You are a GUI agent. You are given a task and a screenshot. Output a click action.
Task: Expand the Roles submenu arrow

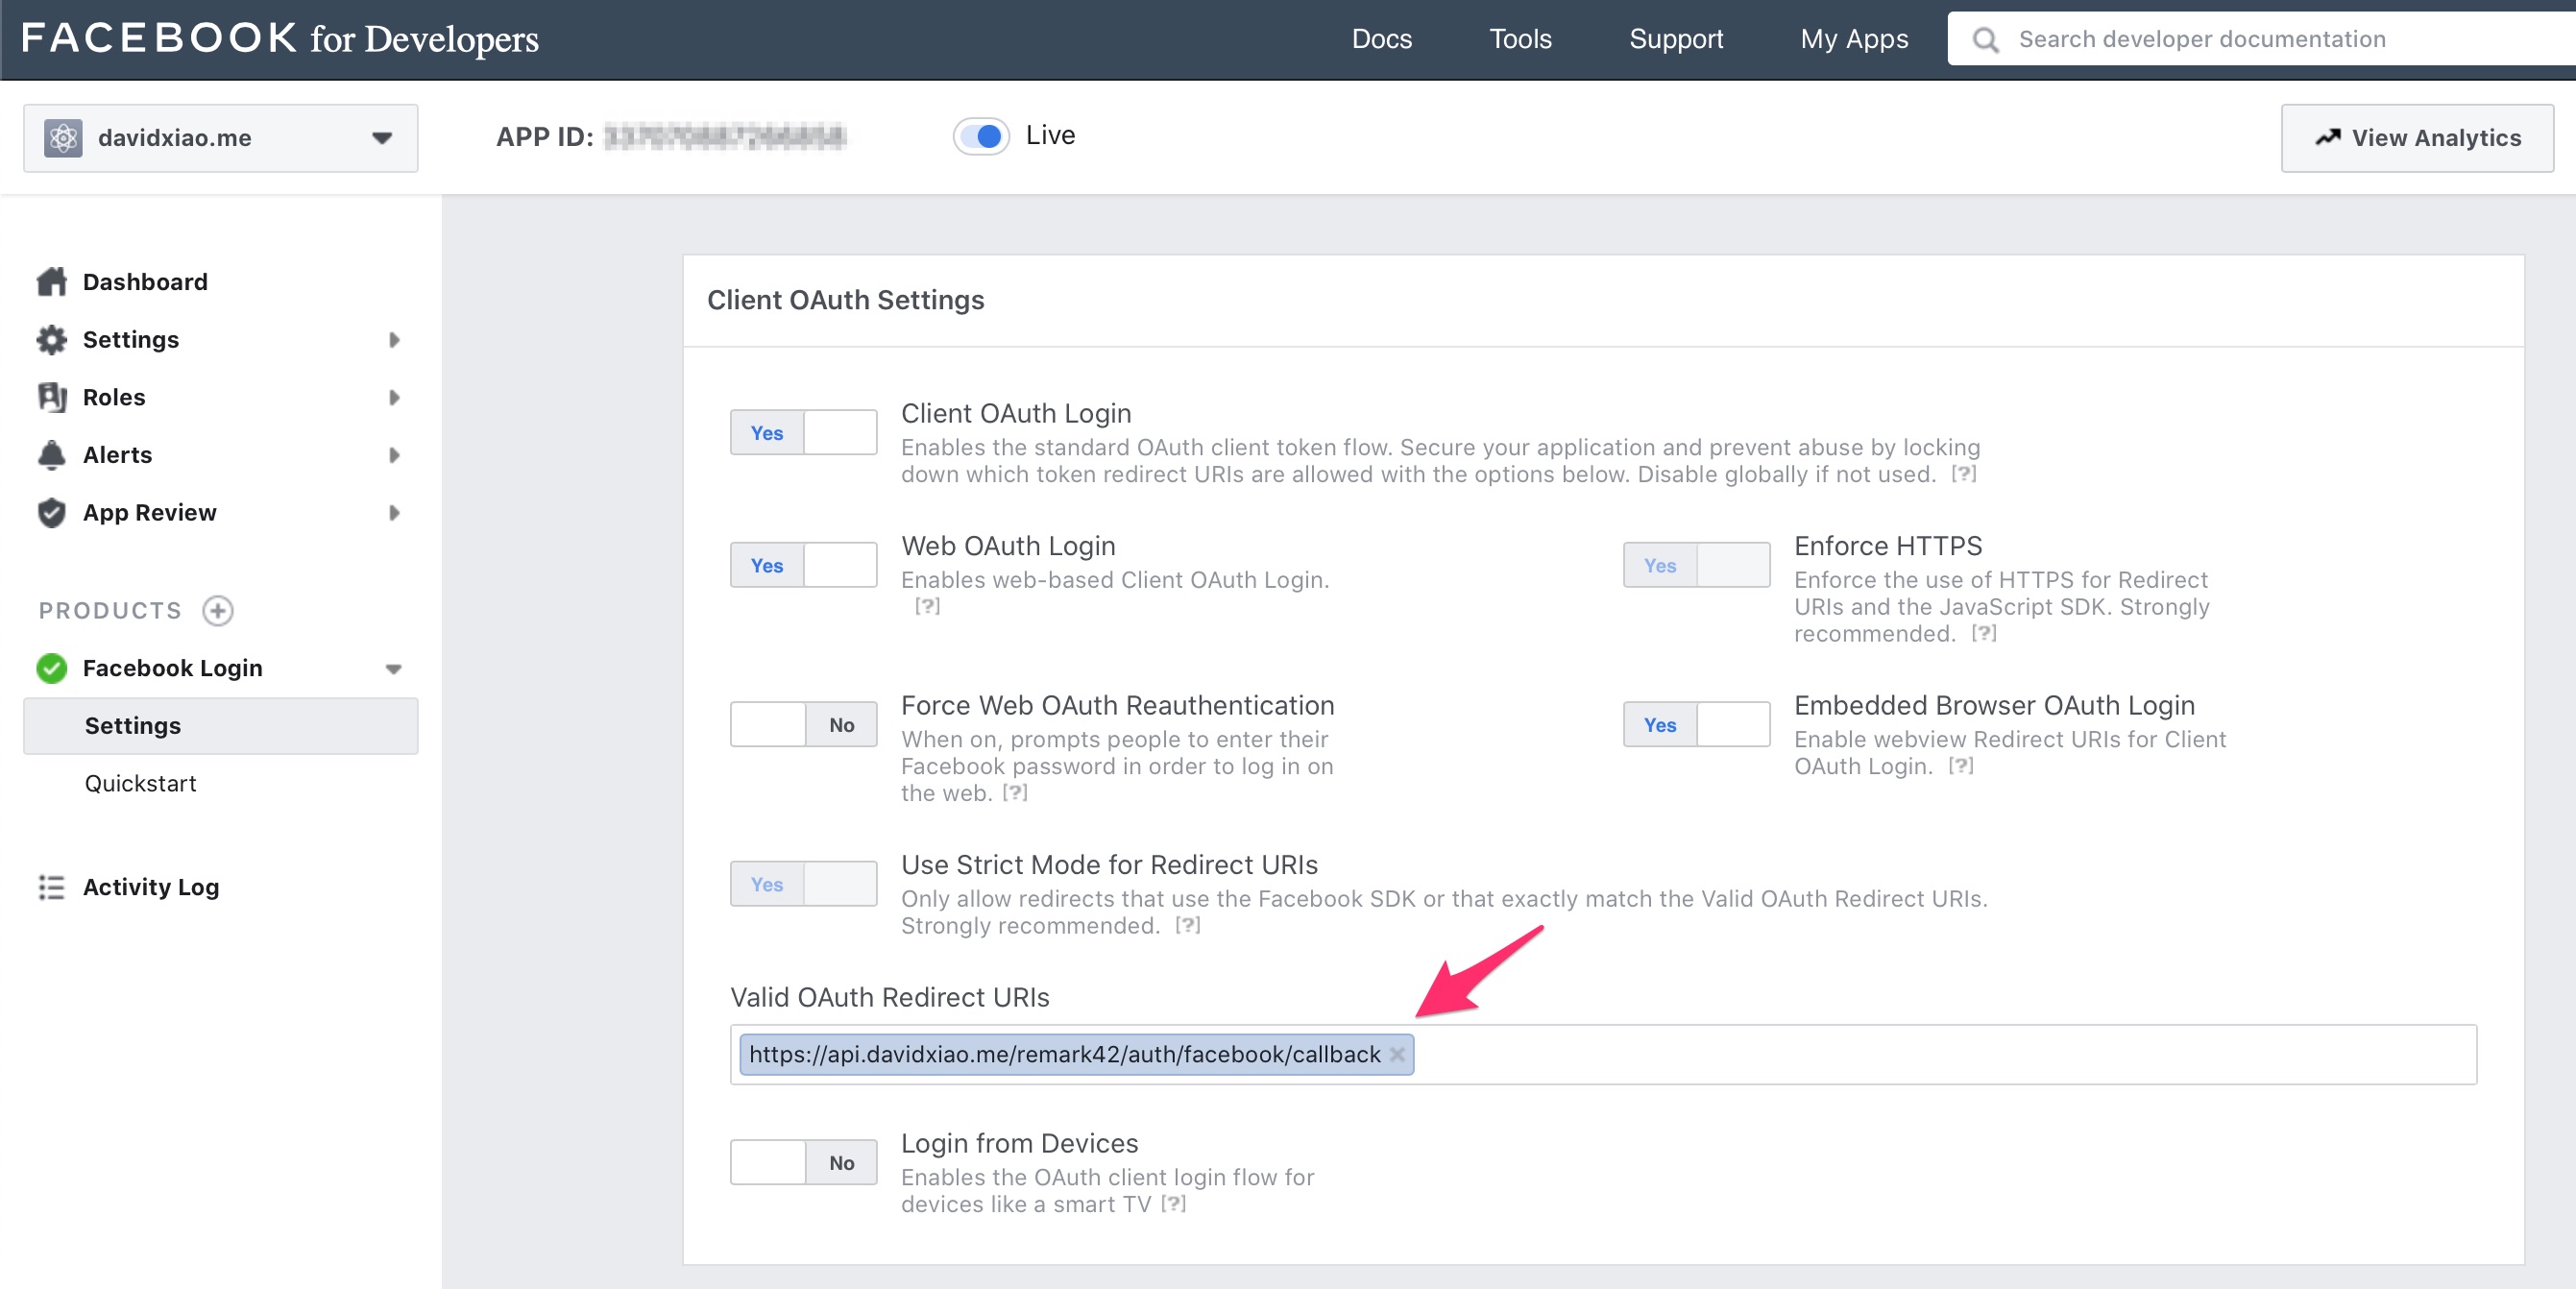[x=394, y=397]
